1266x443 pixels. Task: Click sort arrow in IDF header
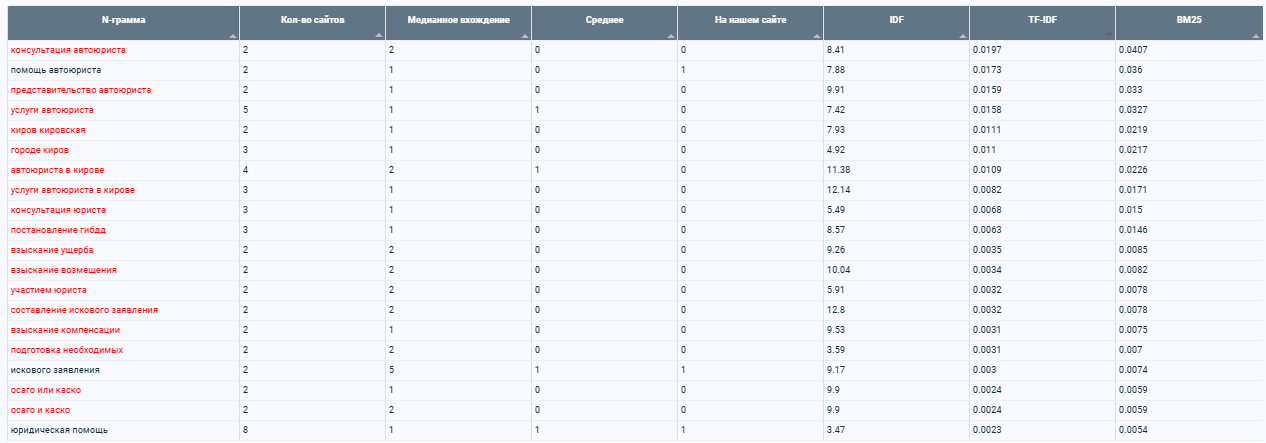point(962,35)
